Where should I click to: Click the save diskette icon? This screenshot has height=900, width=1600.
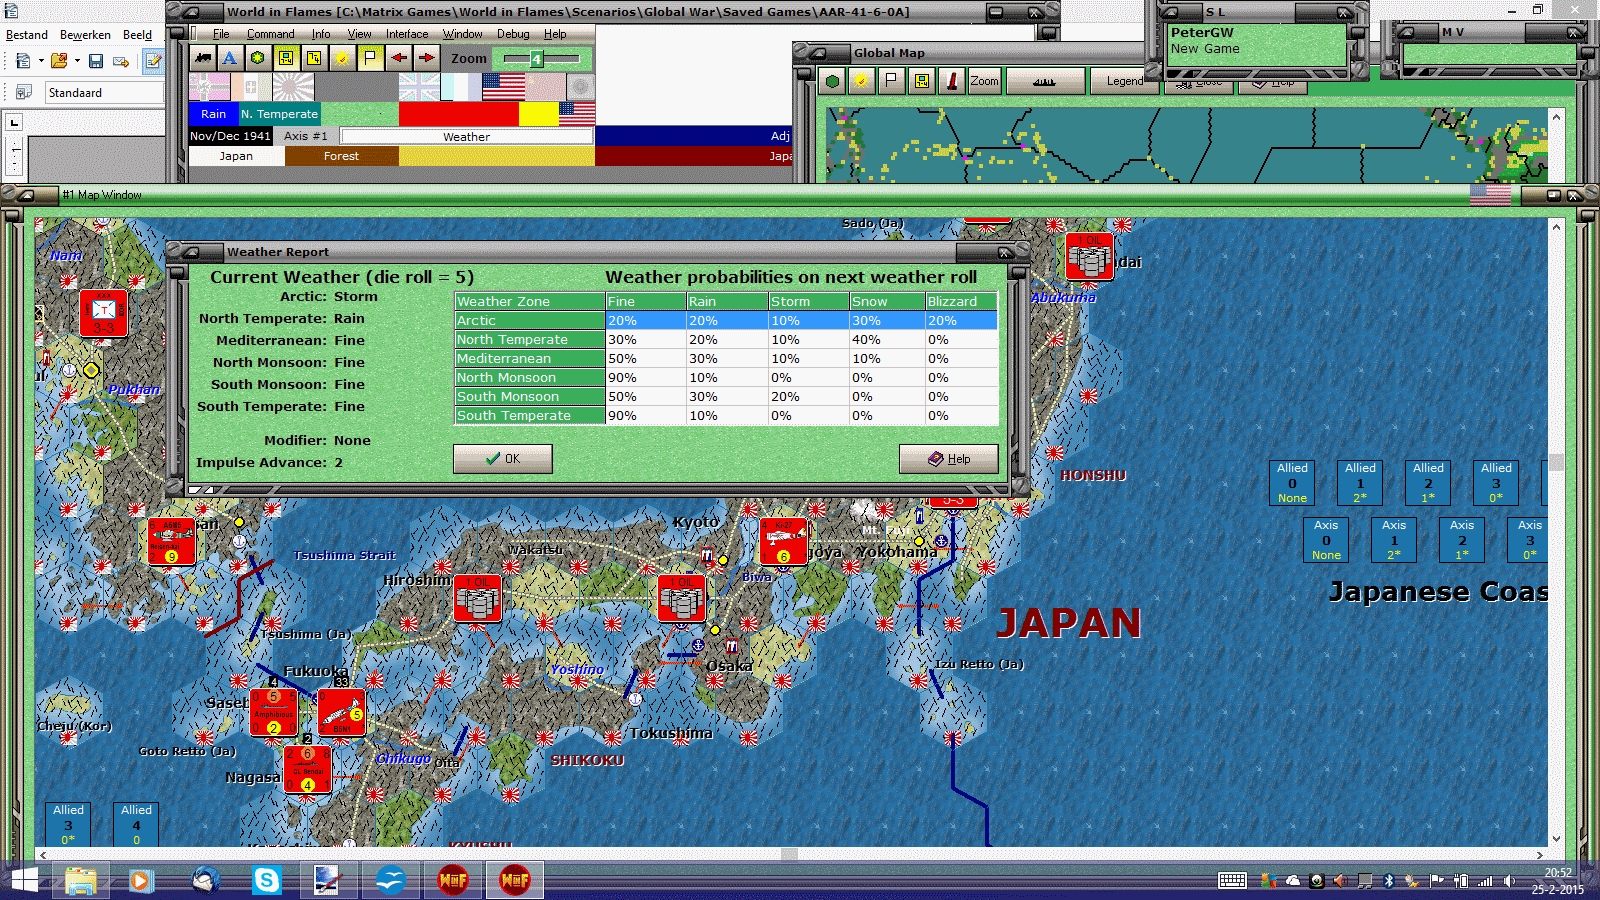tap(96, 61)
